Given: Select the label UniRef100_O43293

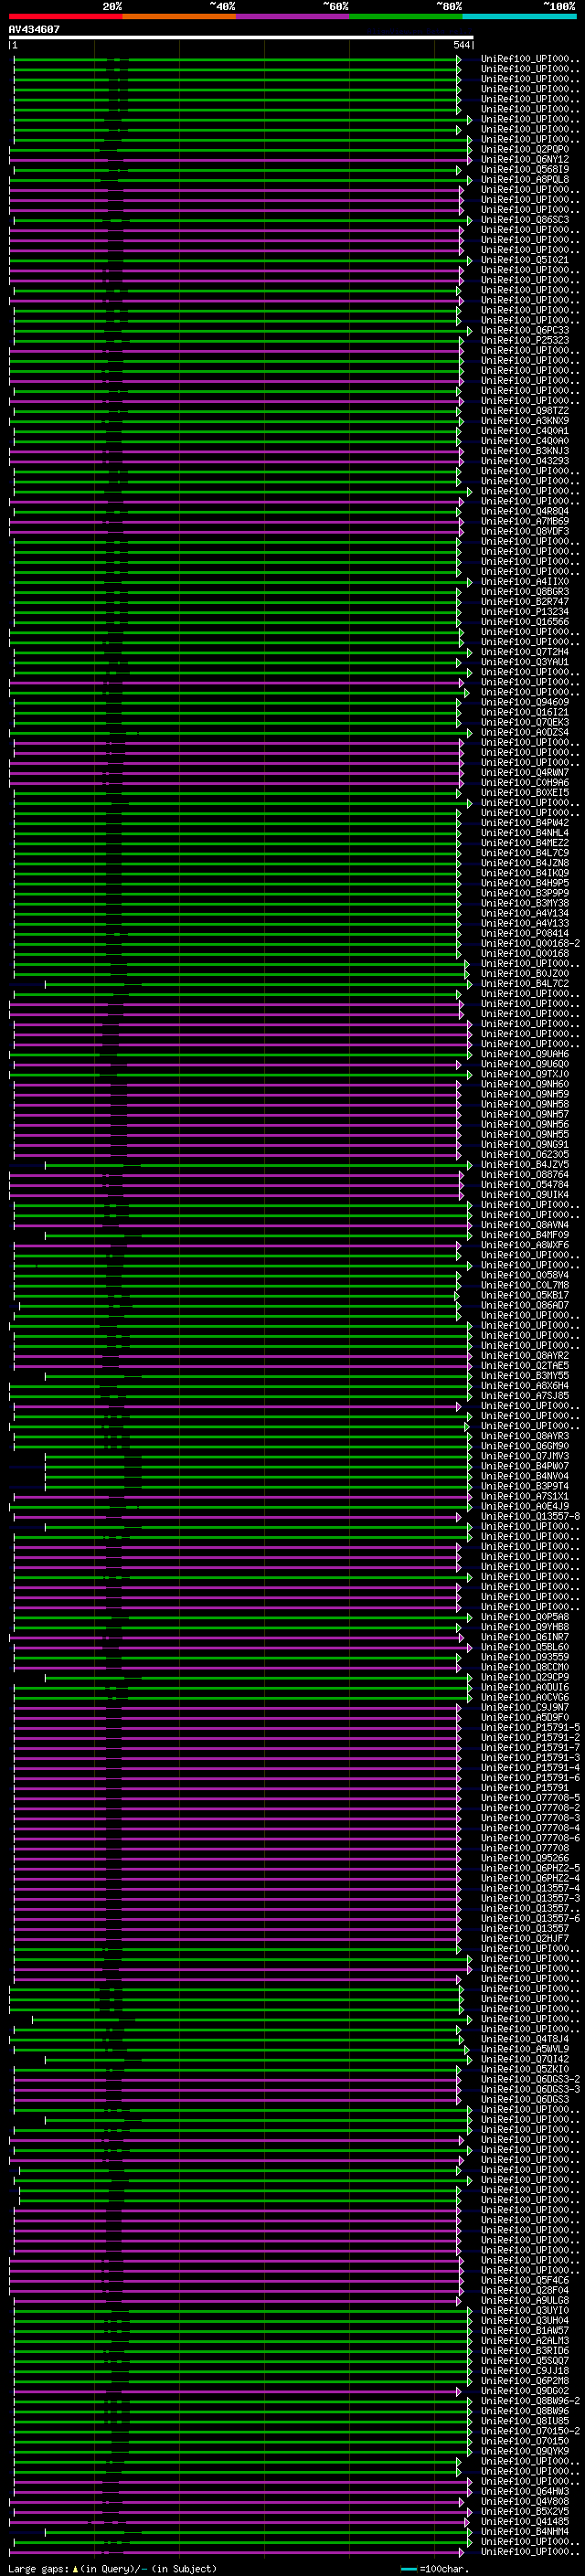Looking at the screenshot, I should tap(525, 461).
